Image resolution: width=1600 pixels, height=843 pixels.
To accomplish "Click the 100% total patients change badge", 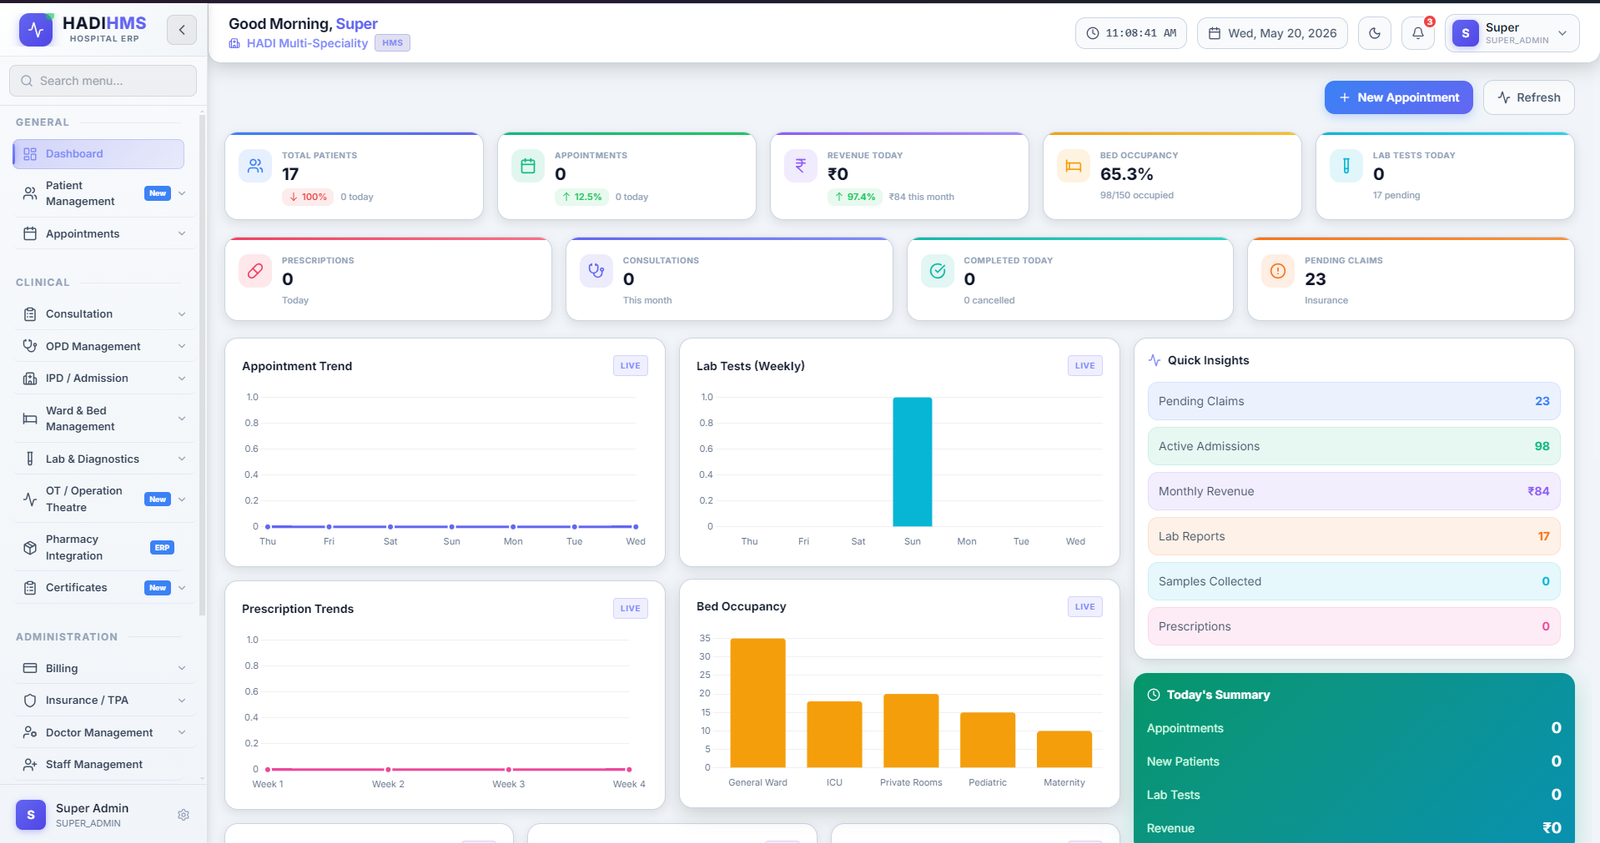I will tap(308, 197).
